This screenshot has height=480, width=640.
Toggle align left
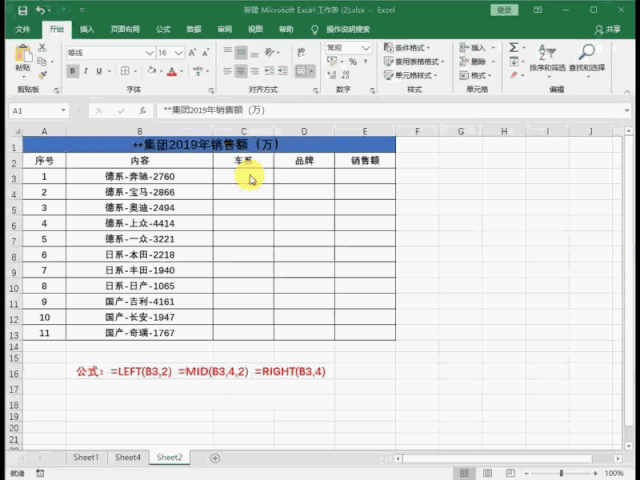coord(228,71)
